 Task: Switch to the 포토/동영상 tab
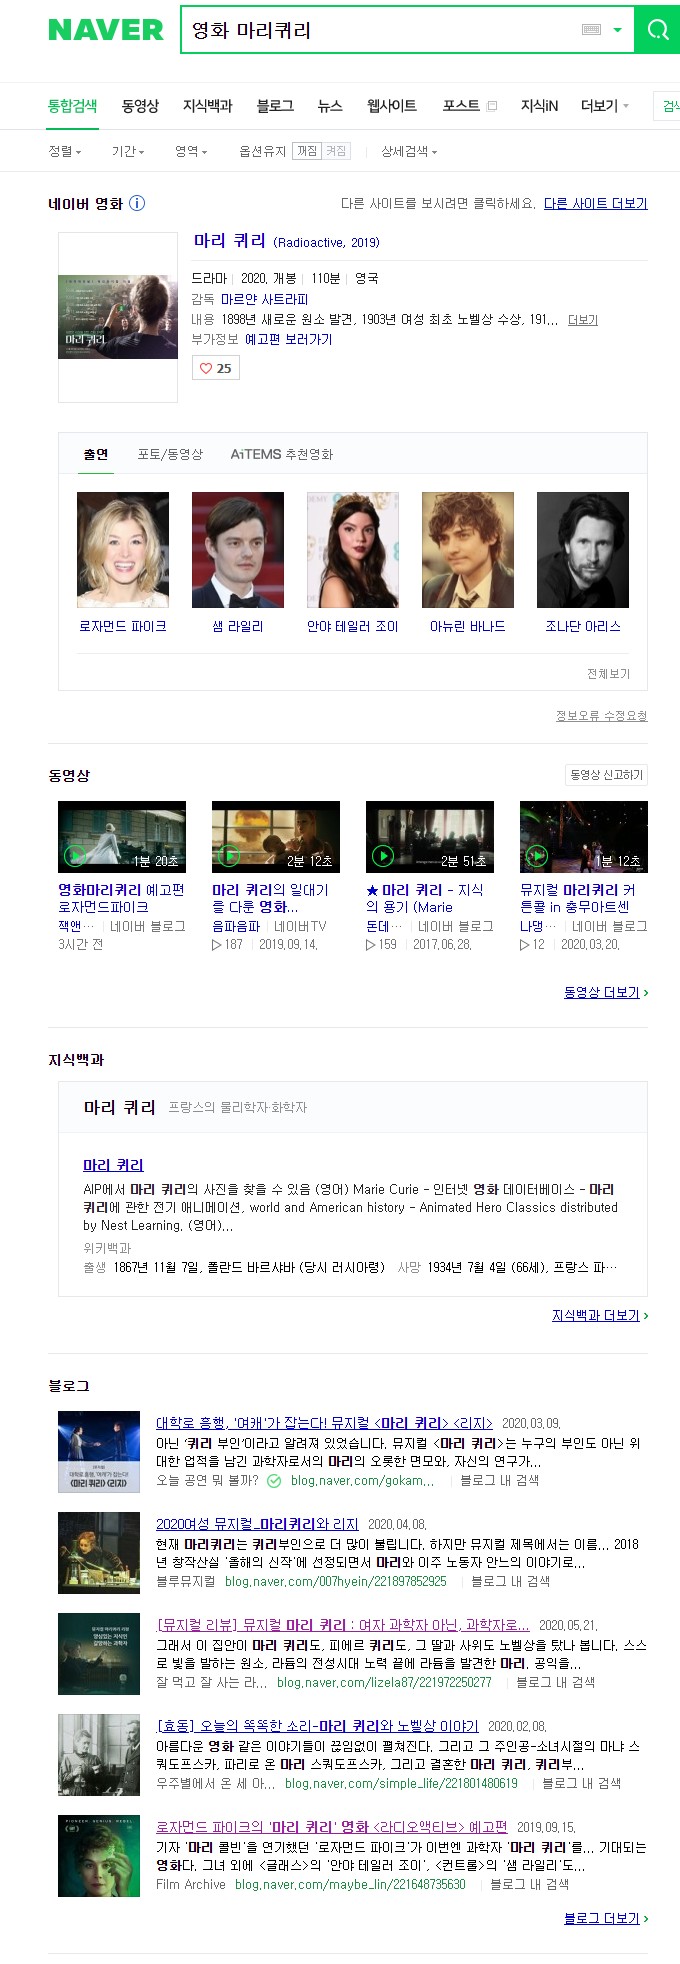click(x=170, y=454)
